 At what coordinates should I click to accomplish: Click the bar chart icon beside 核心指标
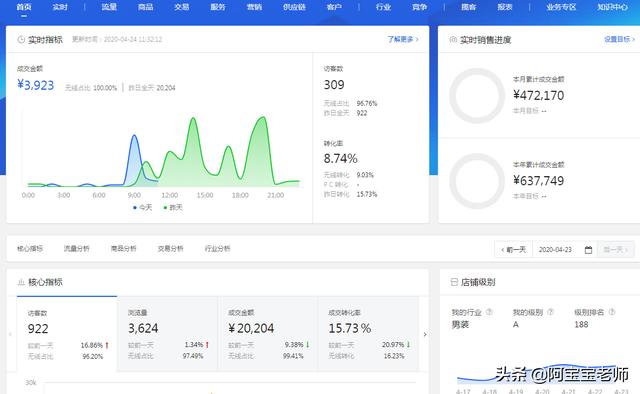pyautogui.click(x=21, y=282)
